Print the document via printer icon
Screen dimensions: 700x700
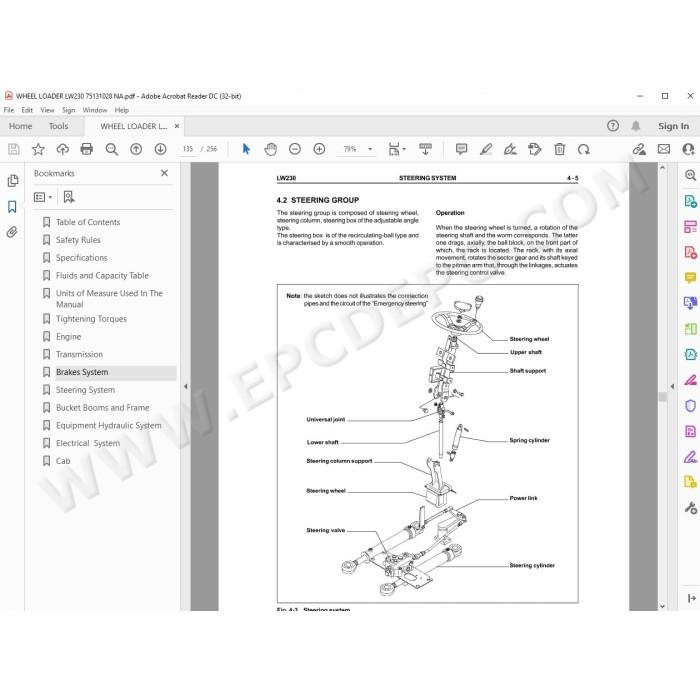(87, 149)
